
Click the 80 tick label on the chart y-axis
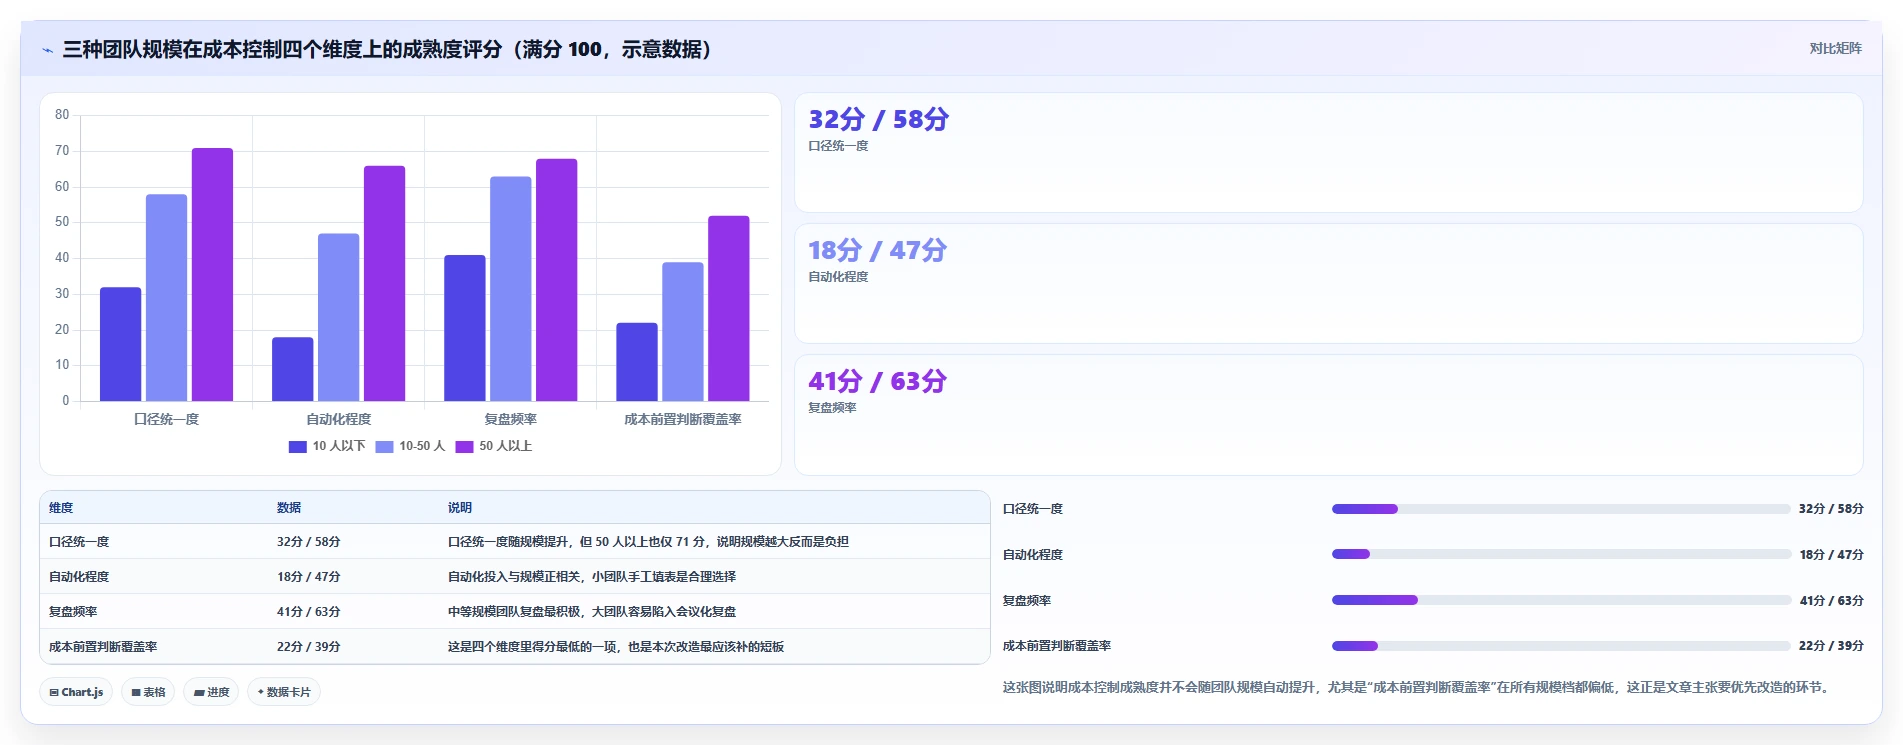(x=62, y=115)
